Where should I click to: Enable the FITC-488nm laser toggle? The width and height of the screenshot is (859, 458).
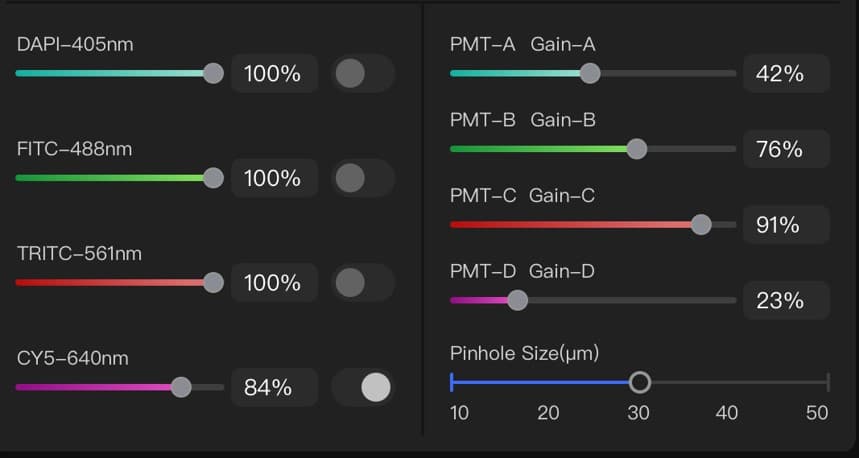click(362, 178)
